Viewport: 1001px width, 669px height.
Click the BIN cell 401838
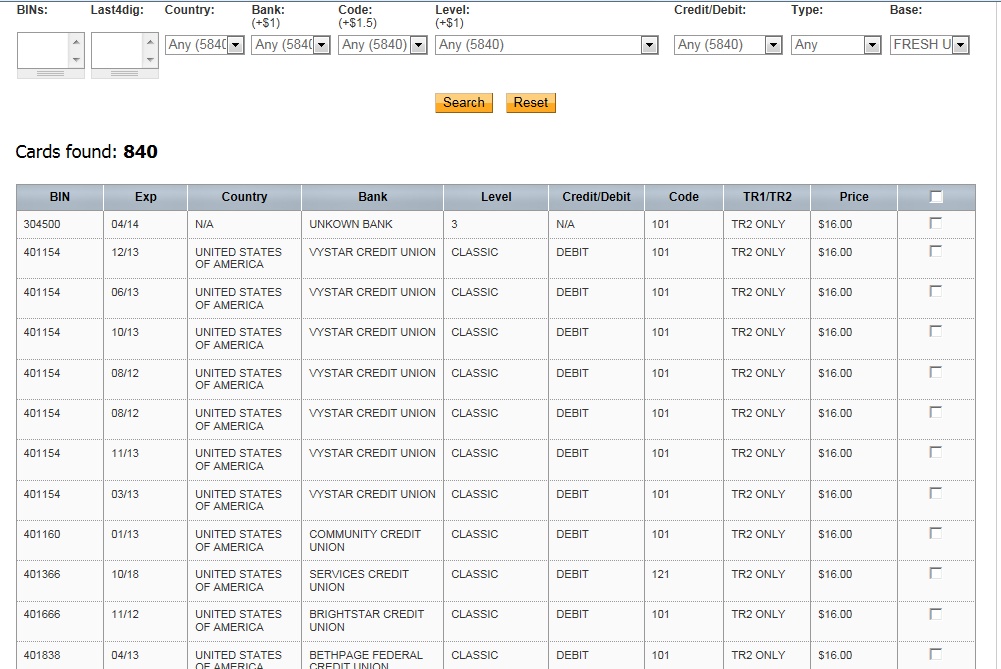42,656
